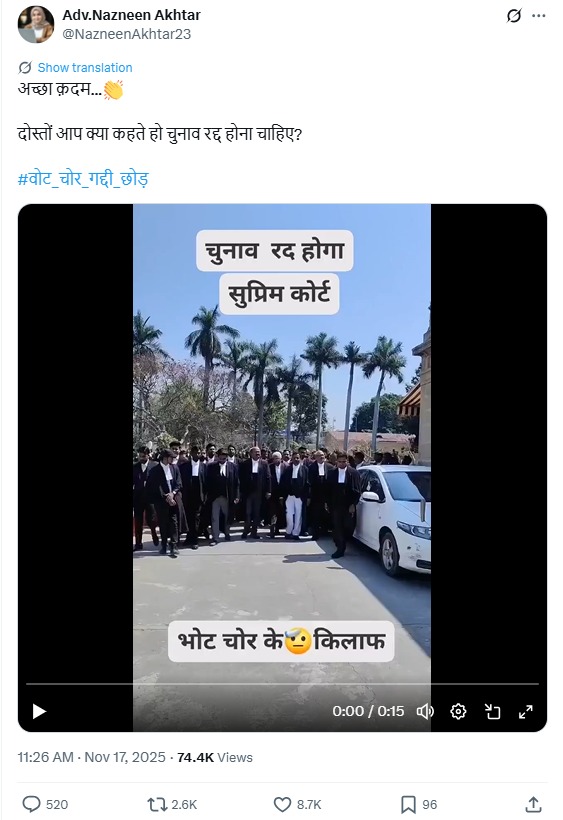This screenshot has height=820, width=563.
Task: Repost this tweet
Action: click(156, 804)
